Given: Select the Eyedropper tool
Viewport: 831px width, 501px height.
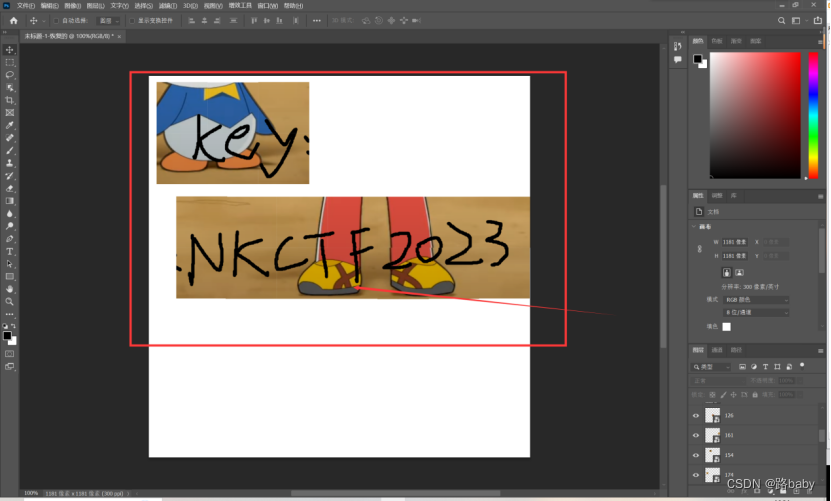Looking at the screenshot, I should tap(10, 125).
